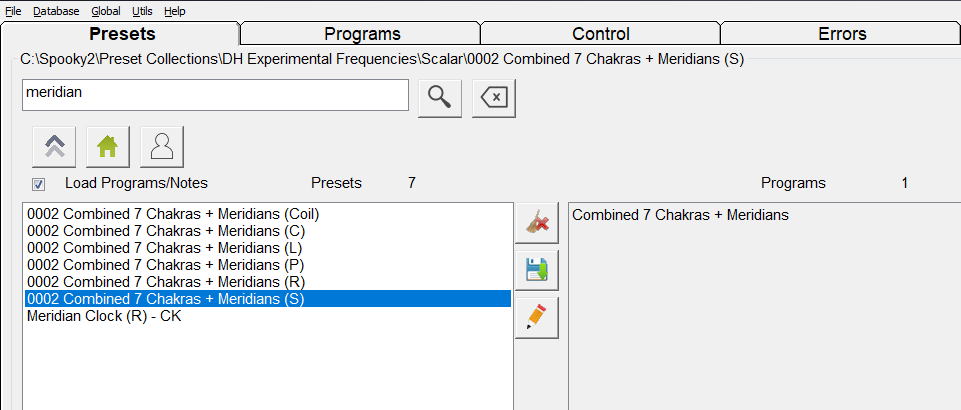
Task: Open the Database menu
Action: [x=56, y=11]
